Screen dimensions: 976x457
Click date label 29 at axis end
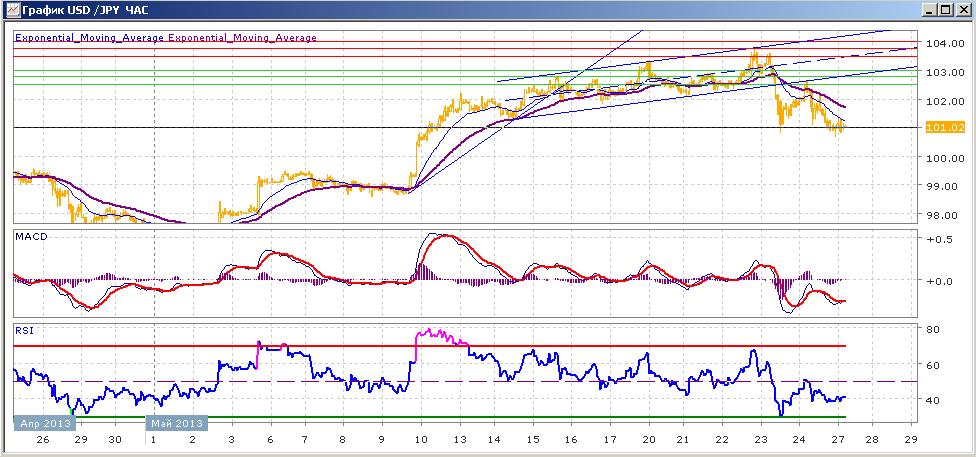coord(911,440)
